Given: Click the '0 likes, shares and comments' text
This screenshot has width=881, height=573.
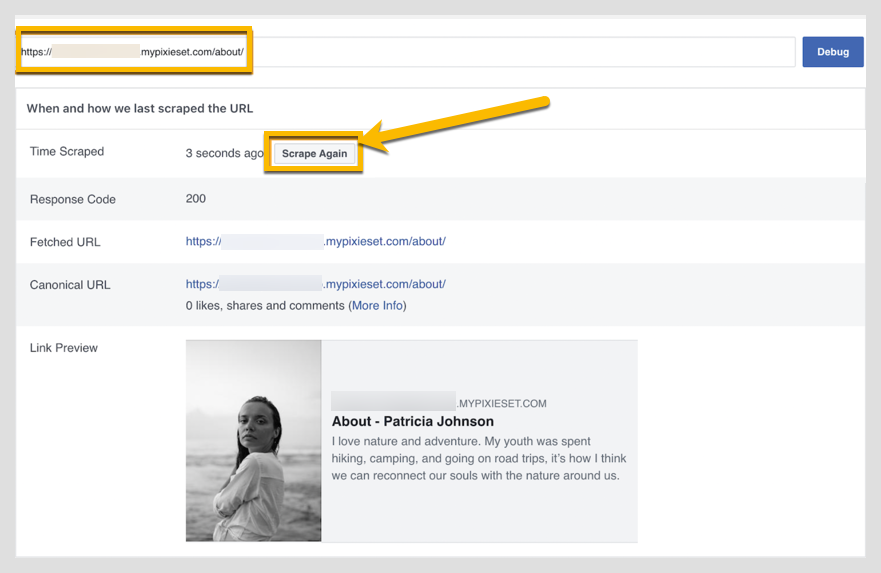Looking at the screenshot, I should click(x=265, y=306).
